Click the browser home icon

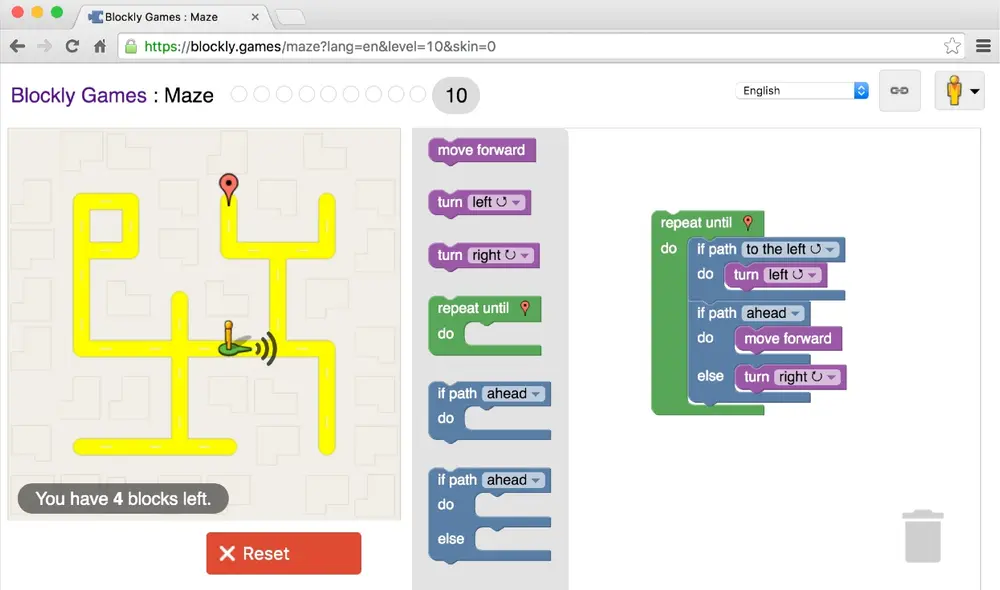pos(100,46)
